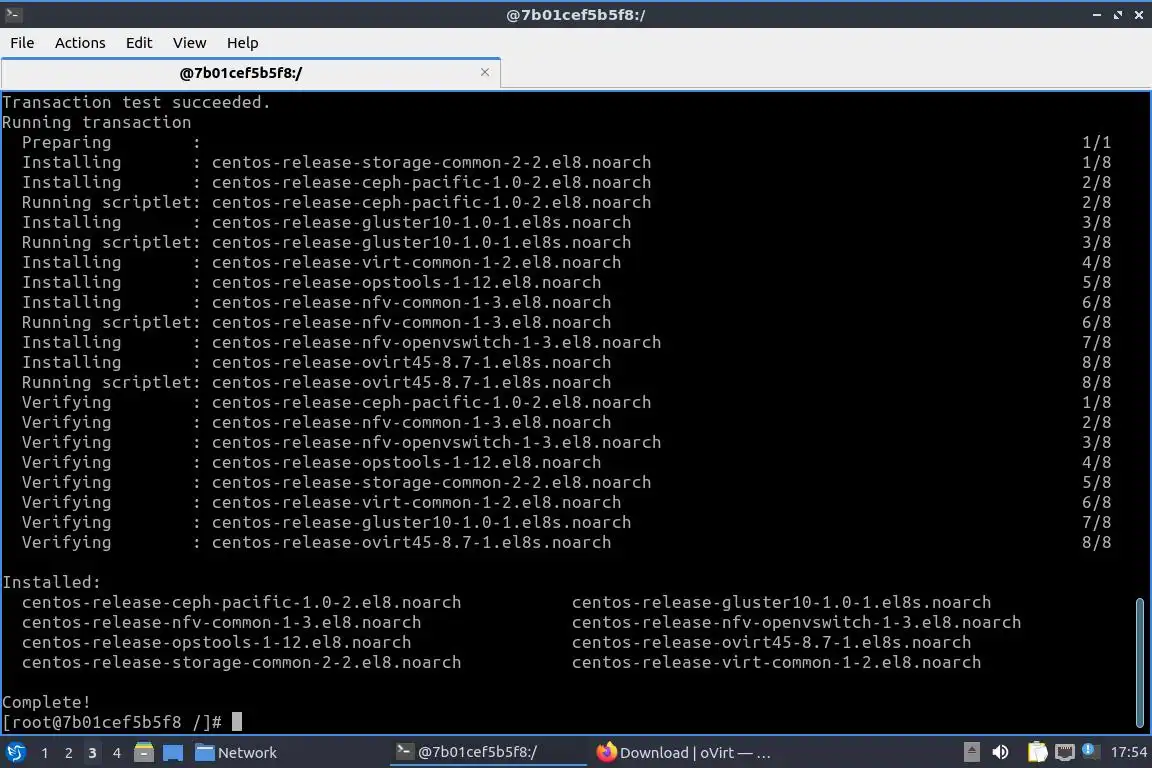The image size is (1152, 768).
Task: Click the eject removable media tray icon
Action: (971, 752)
